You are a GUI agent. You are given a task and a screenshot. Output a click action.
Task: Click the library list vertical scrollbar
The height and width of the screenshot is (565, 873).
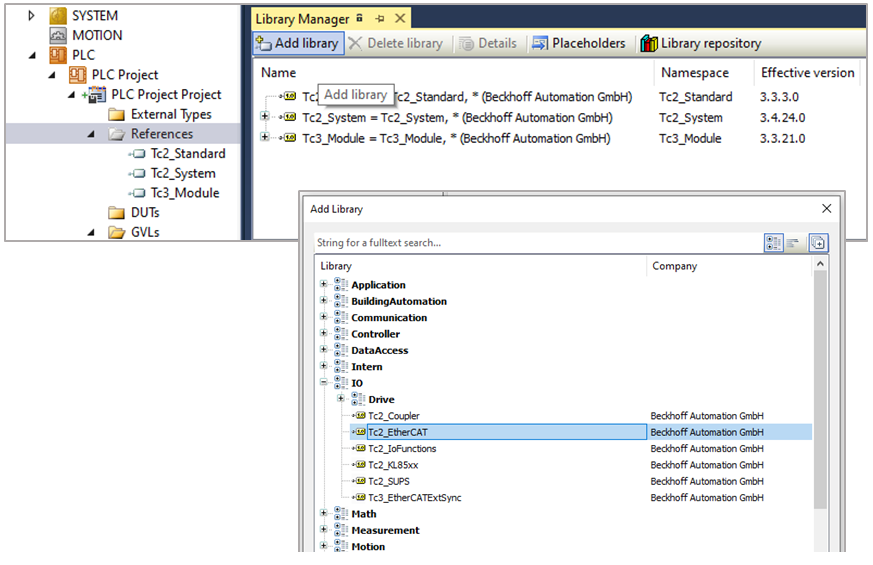click(x=820, y=390)
